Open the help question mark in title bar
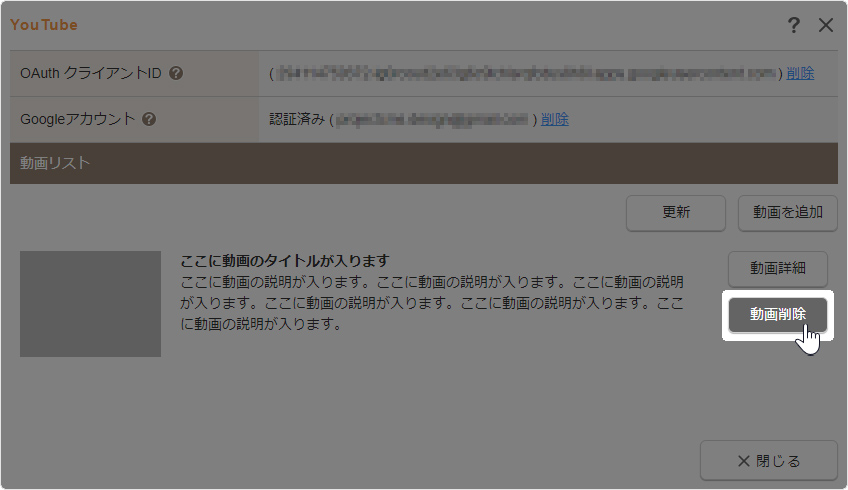The height and width of the screenshot is (490, 848). [793, 25]
